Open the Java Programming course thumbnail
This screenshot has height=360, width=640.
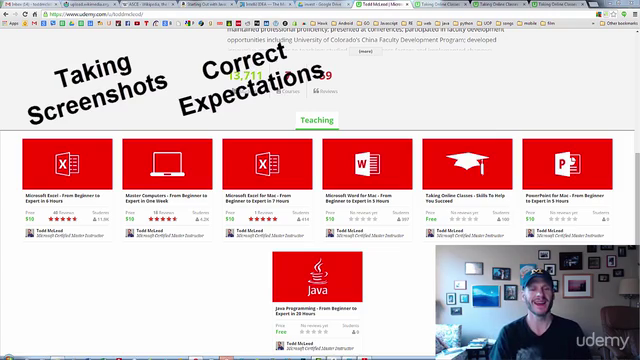point(318,277)
